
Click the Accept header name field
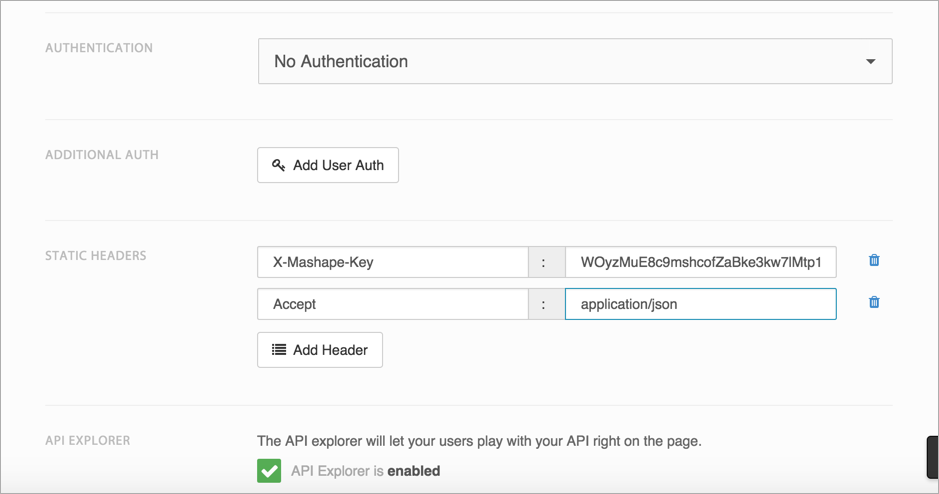coord(392,304)
